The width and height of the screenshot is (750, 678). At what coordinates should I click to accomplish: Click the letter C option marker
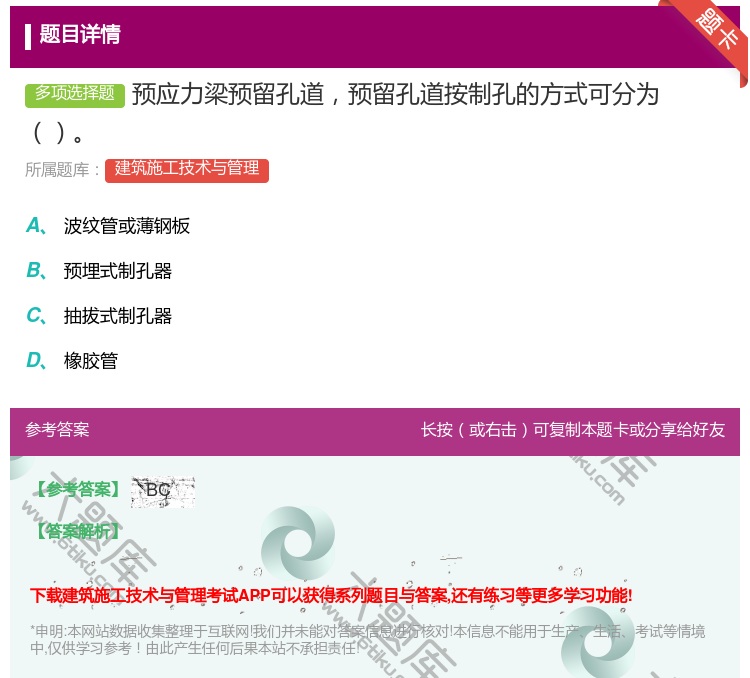pos(36,315)
